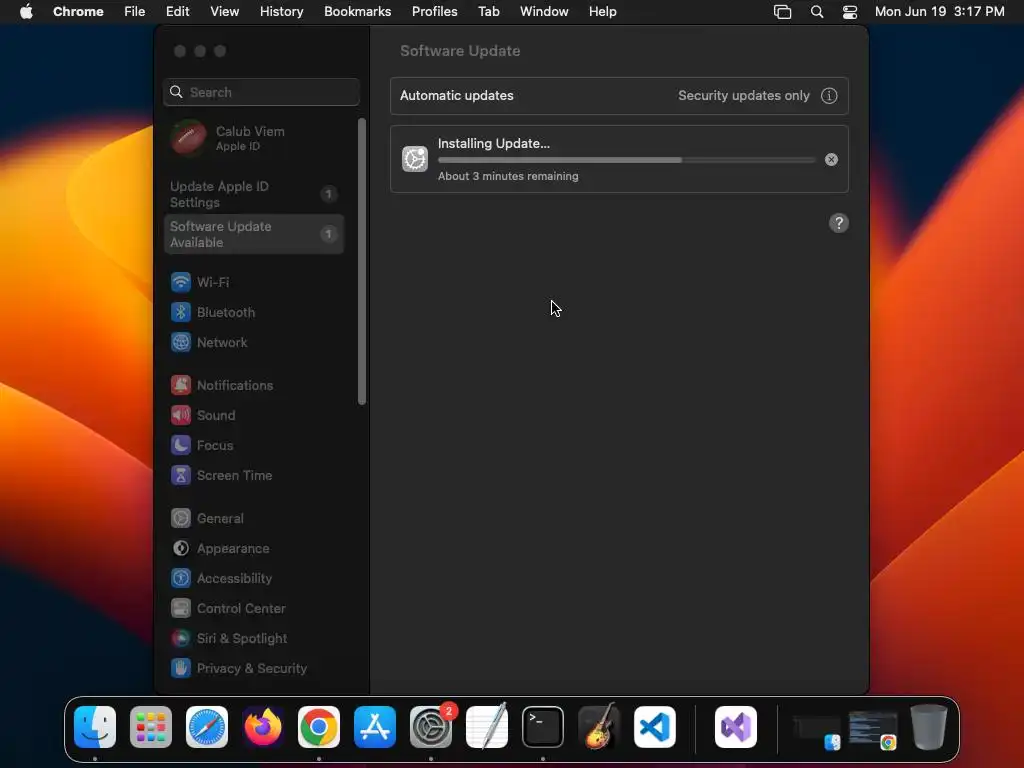Launch Finder from the Dock
1024x768 pixels.
click(95, 727)
